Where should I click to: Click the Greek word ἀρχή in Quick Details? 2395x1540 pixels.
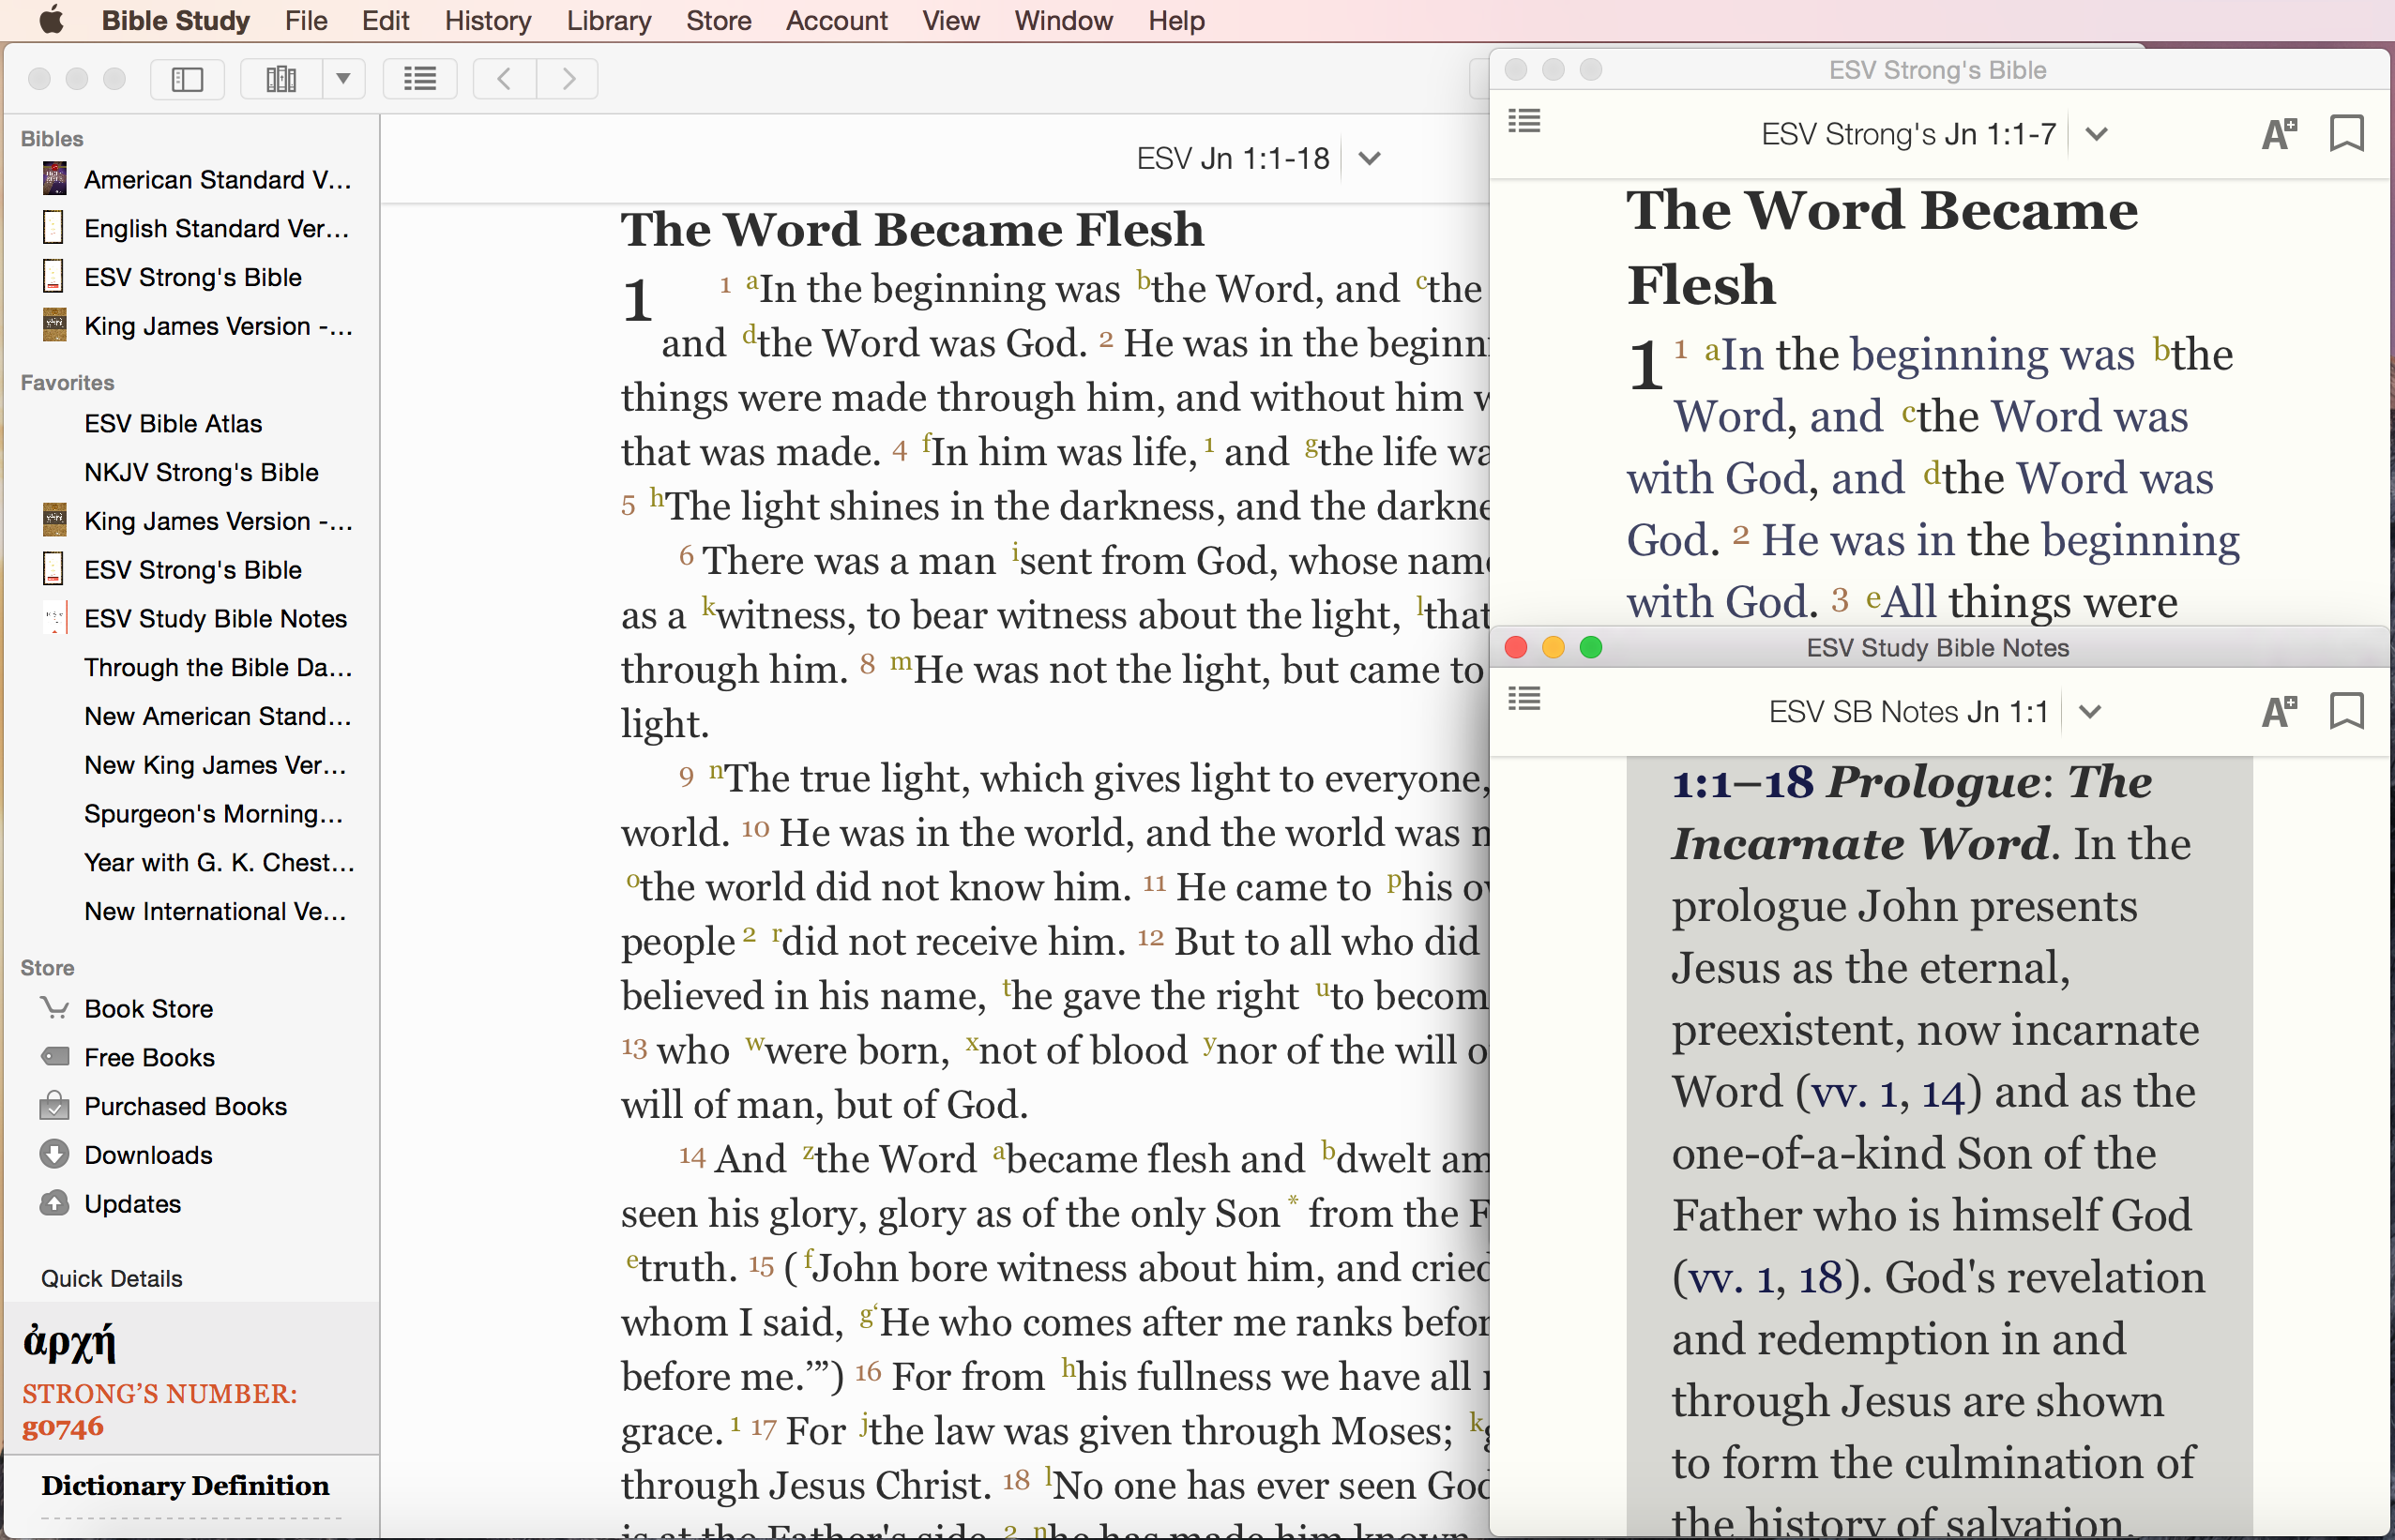pos(70,1341)
